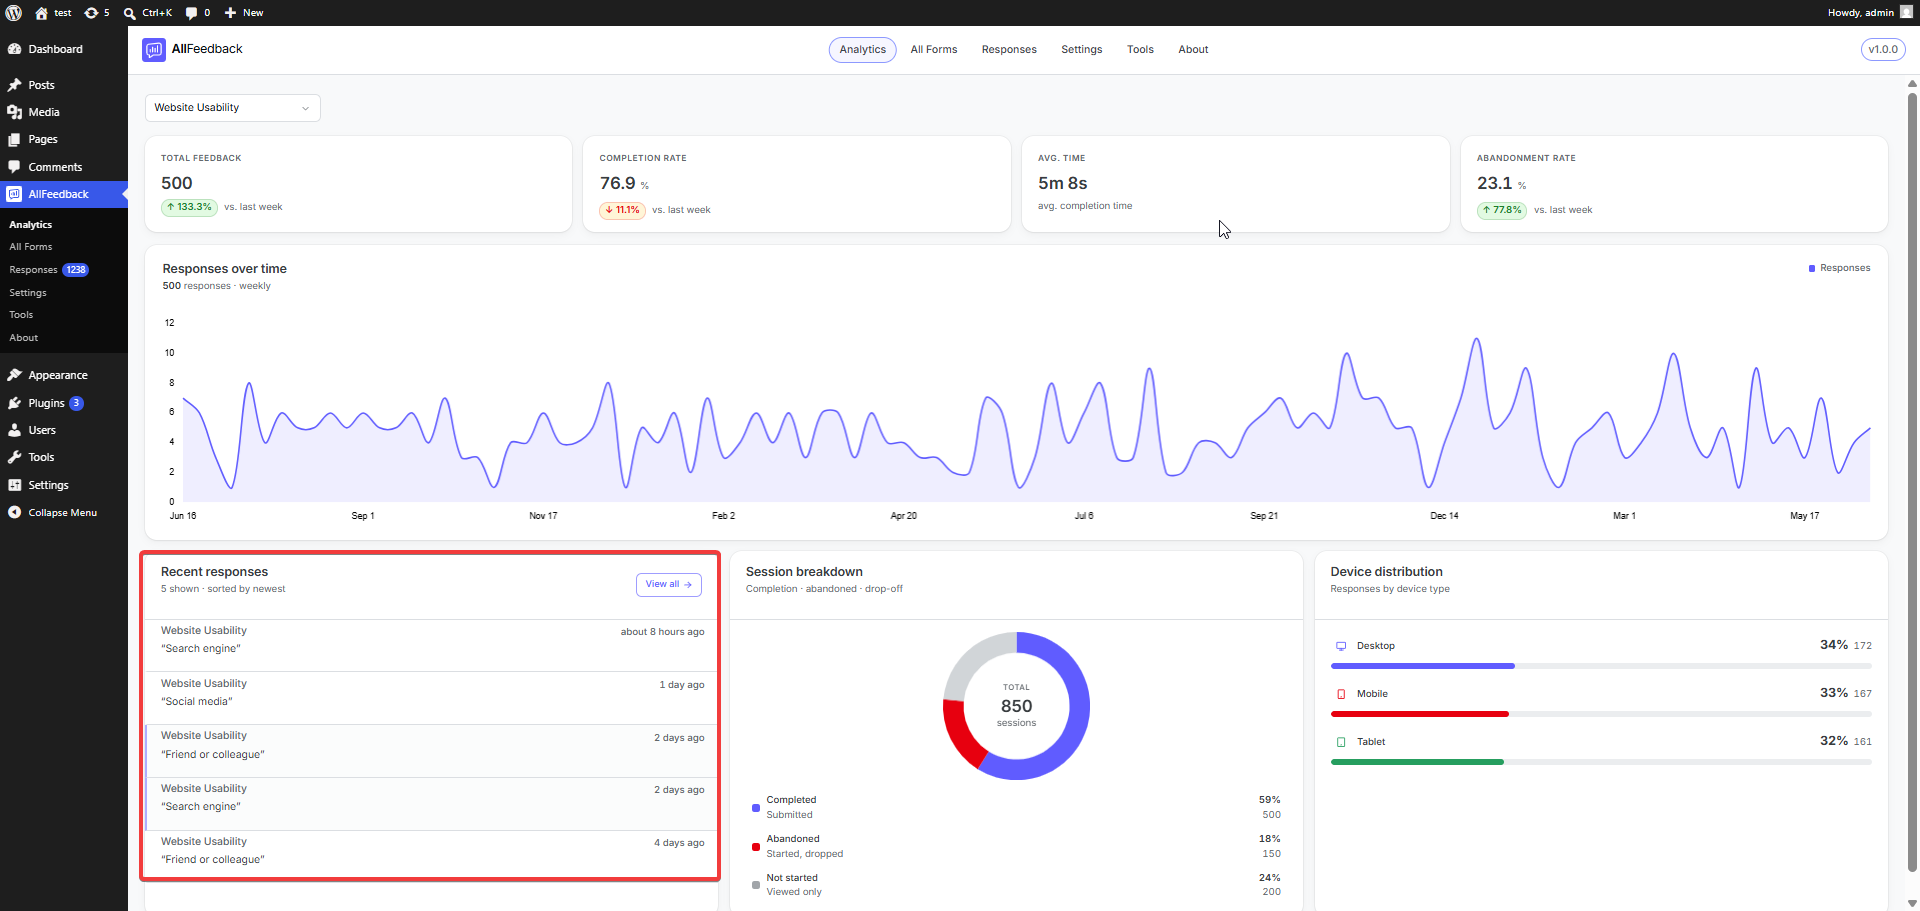Open the Responses tab in top navigation
This screenshot has height=911, width=1920.
click(1009, 50)
